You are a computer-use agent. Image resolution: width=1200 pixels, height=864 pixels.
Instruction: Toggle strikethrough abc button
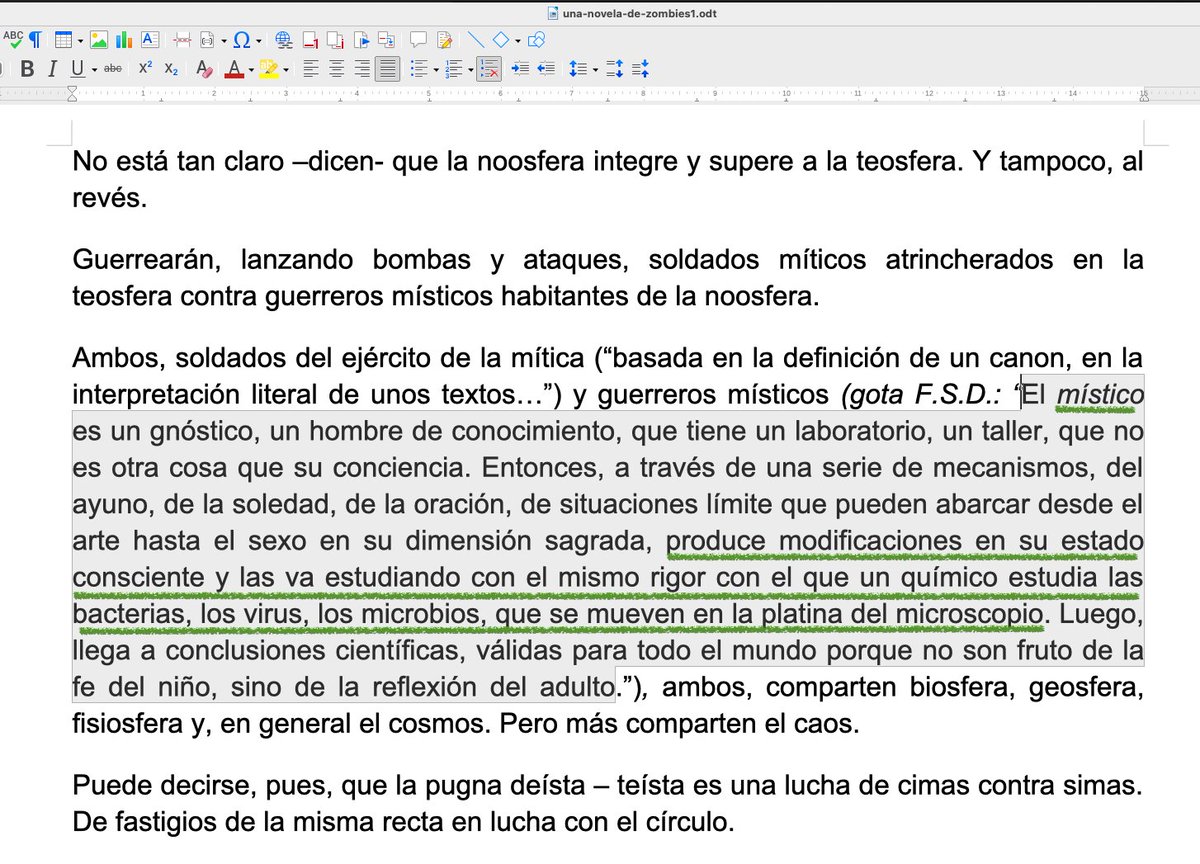tap(113, 69)
